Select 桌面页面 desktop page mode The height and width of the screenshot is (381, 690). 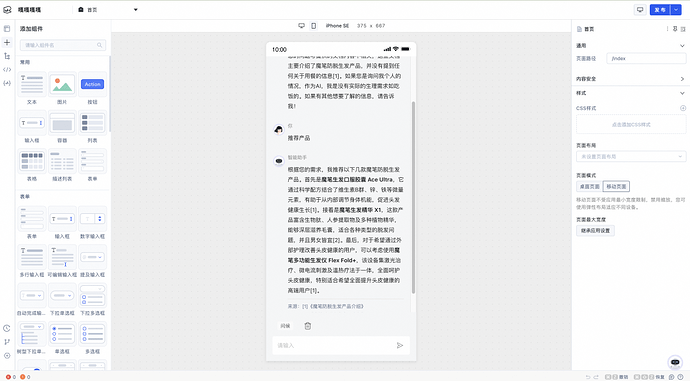pos(589,187)
